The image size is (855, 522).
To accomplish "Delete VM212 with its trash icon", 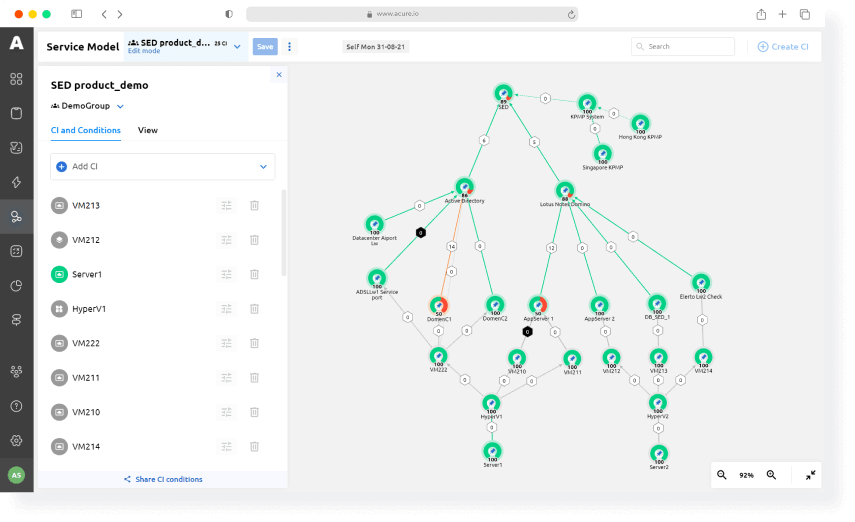I will (x=254, y=240).
